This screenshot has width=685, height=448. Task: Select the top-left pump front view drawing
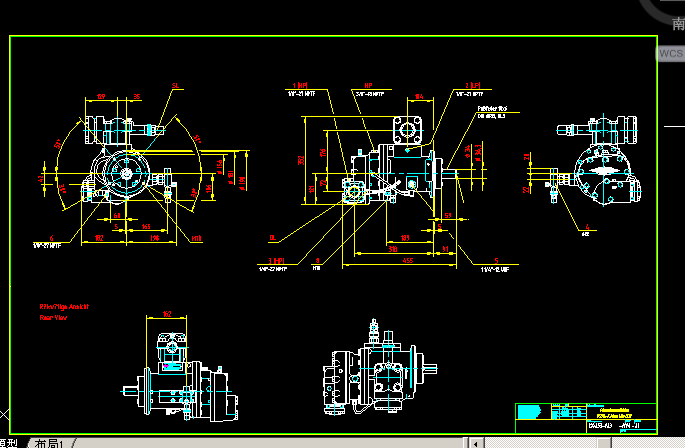coord(127,172)
